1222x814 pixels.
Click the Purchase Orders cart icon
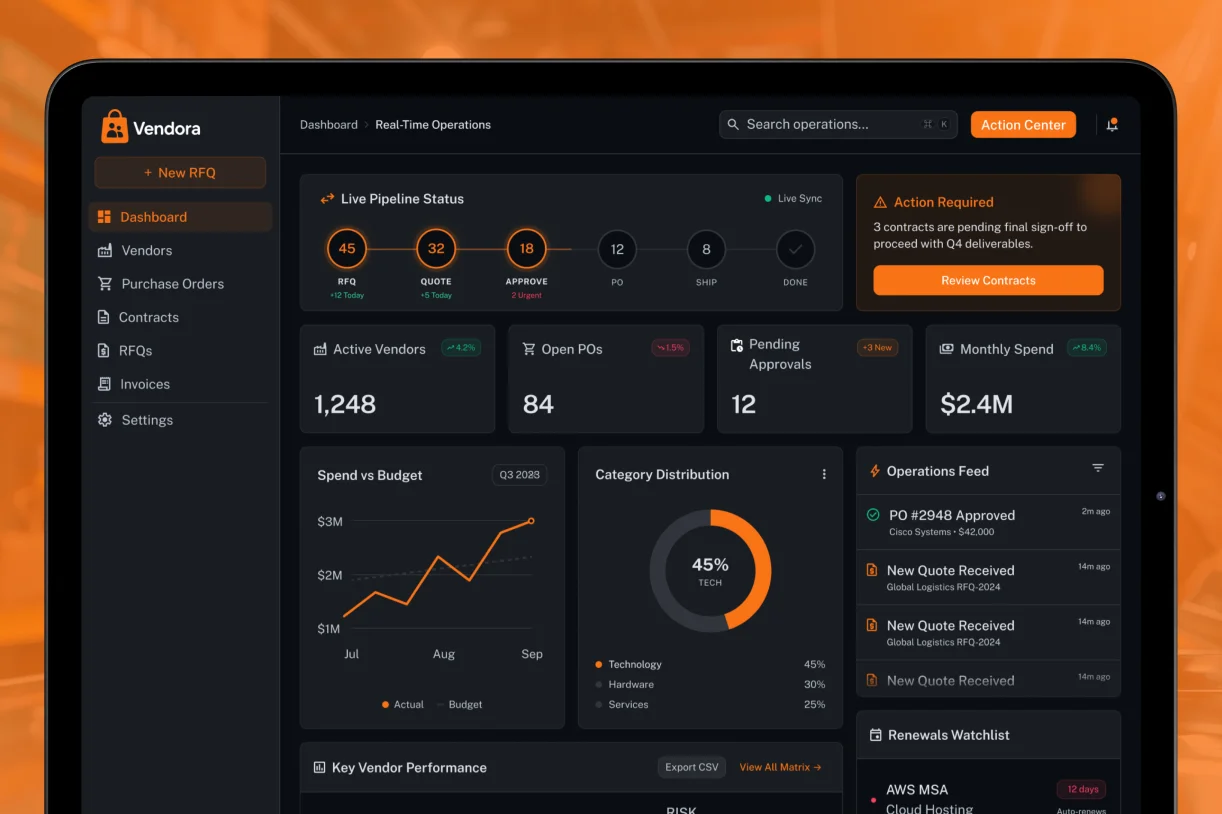pos(104,284)
